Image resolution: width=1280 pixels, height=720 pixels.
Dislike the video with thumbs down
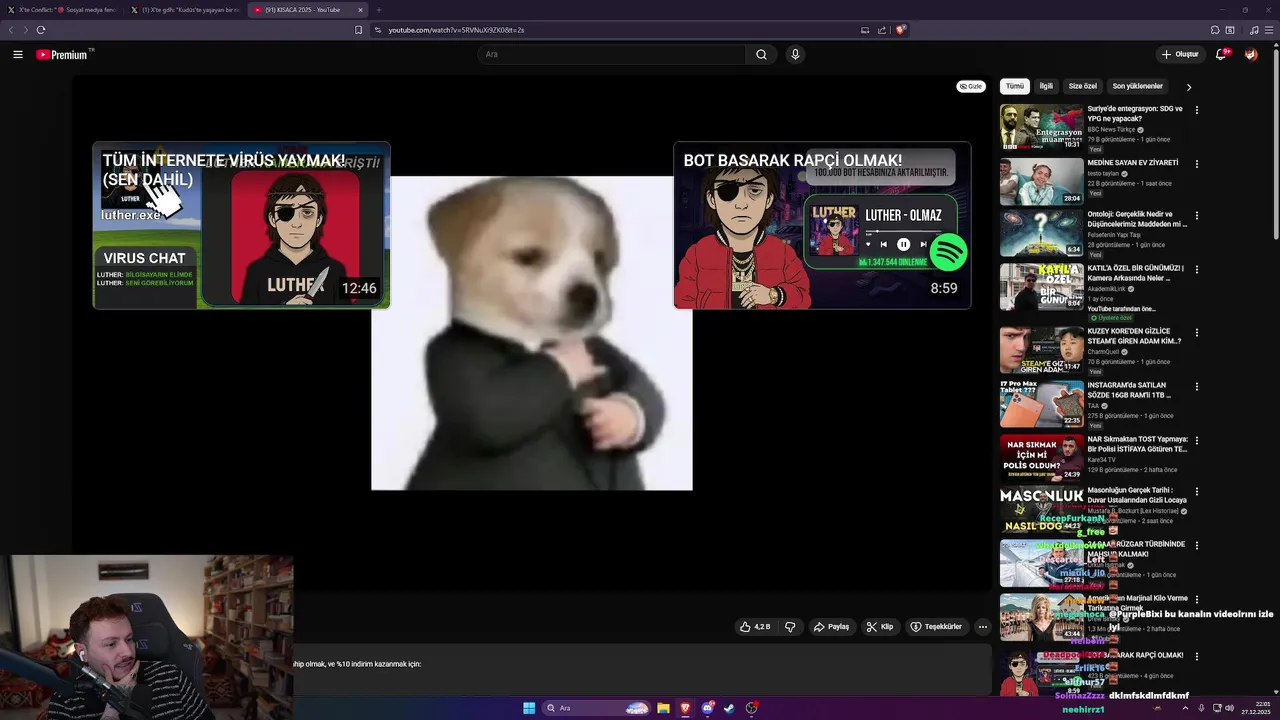coord(790,627)
